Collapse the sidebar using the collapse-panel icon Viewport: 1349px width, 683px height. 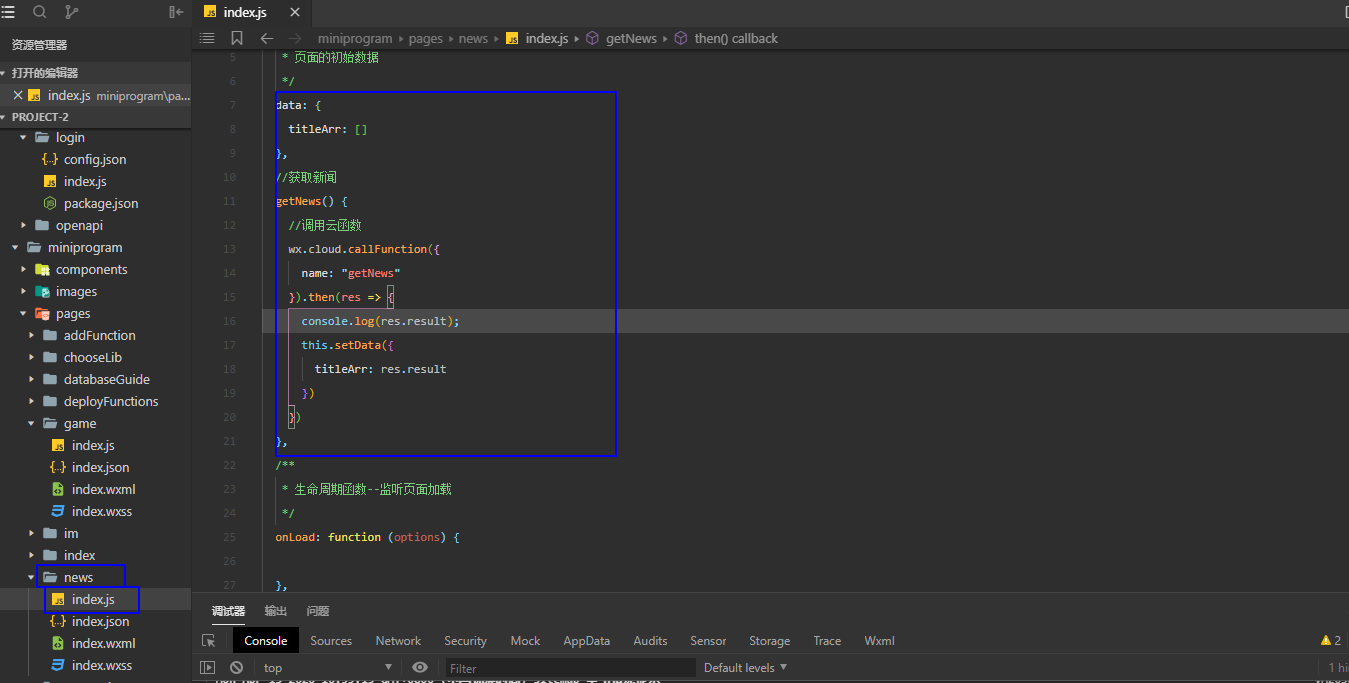click(177, 12)
